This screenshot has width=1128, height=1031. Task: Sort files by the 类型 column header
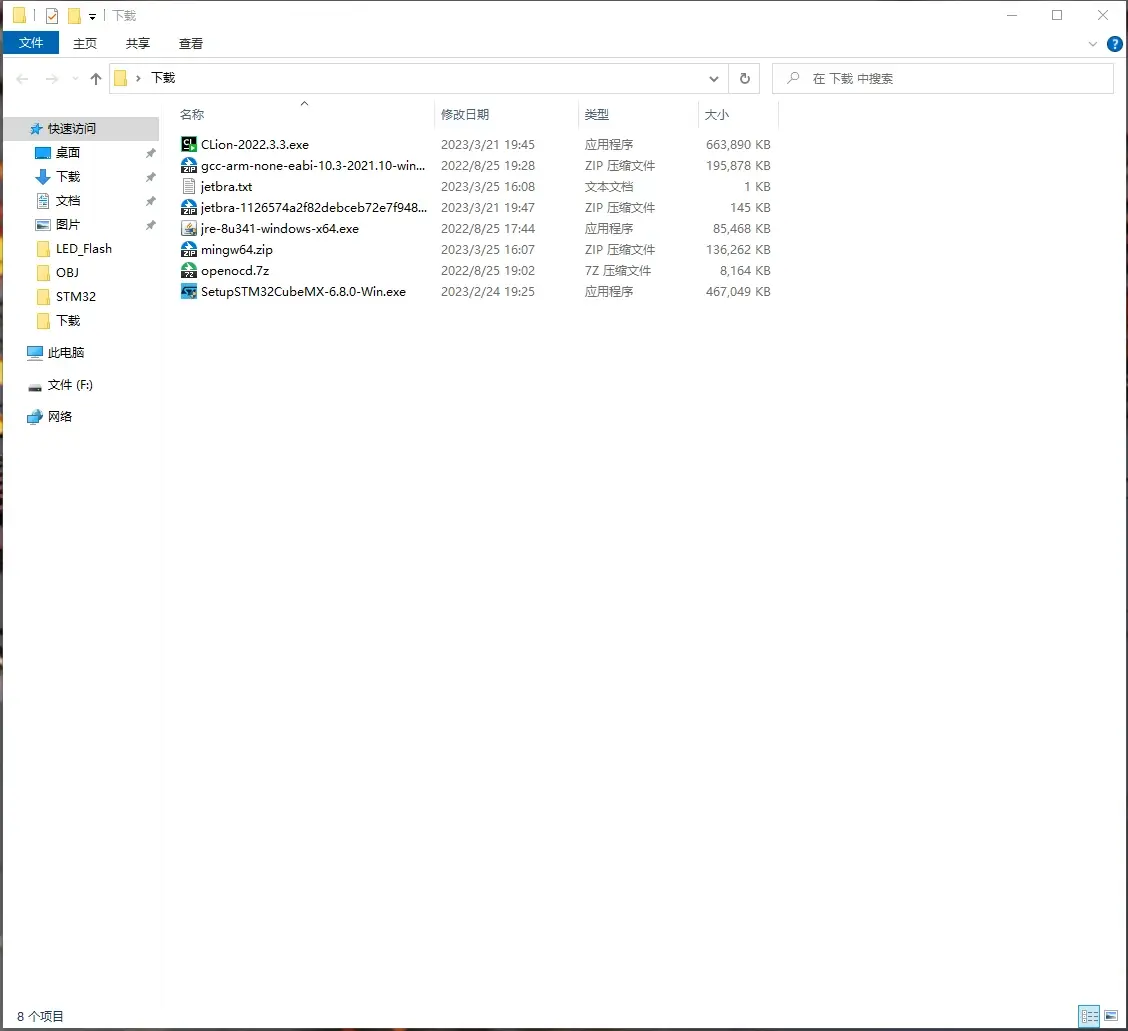point(596,114)
